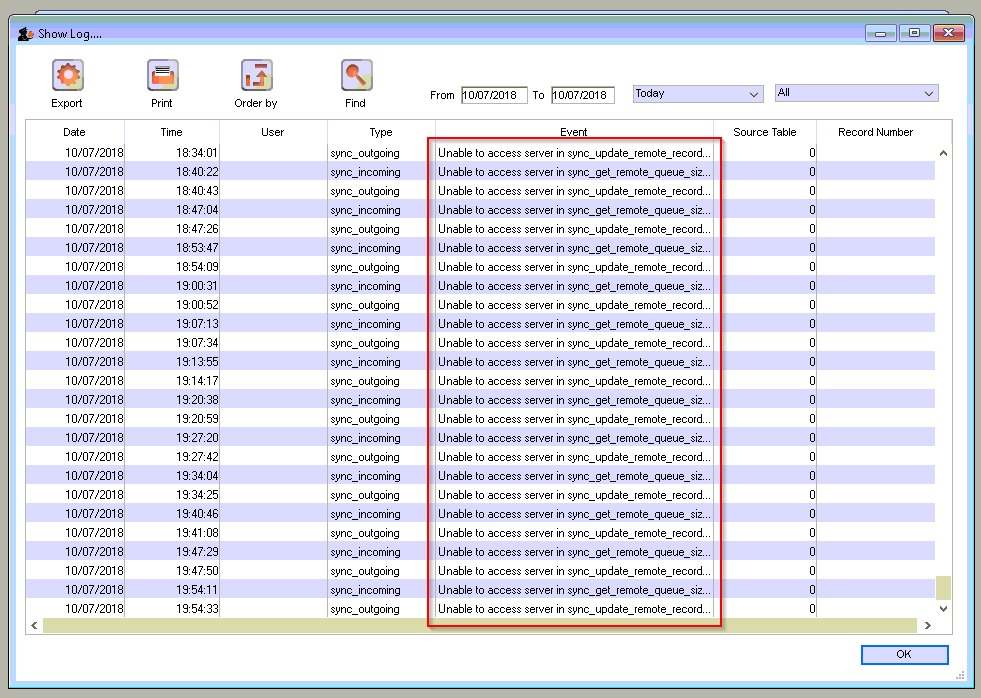Viewport: 981px width, 698px height.
Task: Click the To date field
Action: pyautogui.click(x=582, y=95)
